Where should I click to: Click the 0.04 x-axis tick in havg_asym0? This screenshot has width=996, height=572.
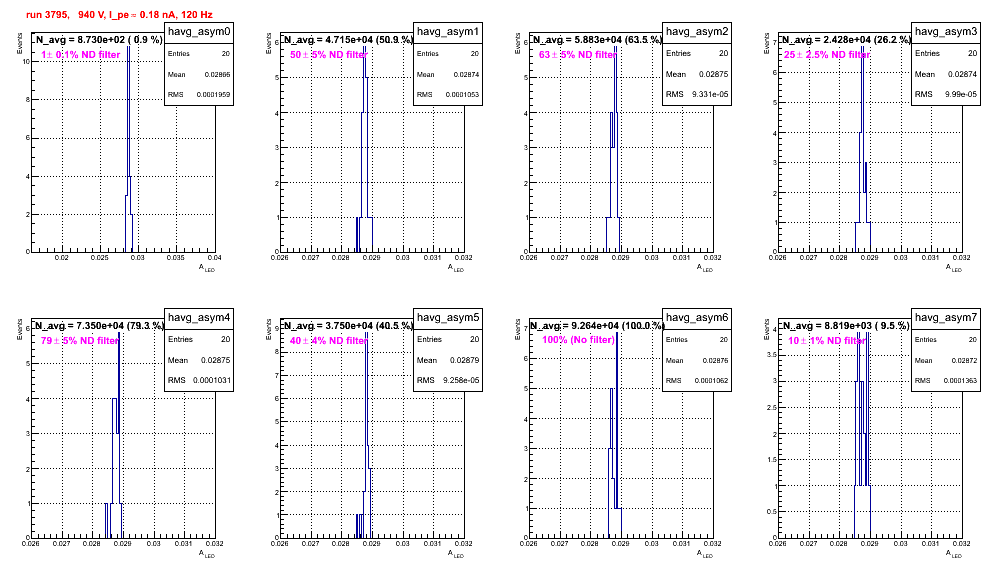[x=215, y=258]
